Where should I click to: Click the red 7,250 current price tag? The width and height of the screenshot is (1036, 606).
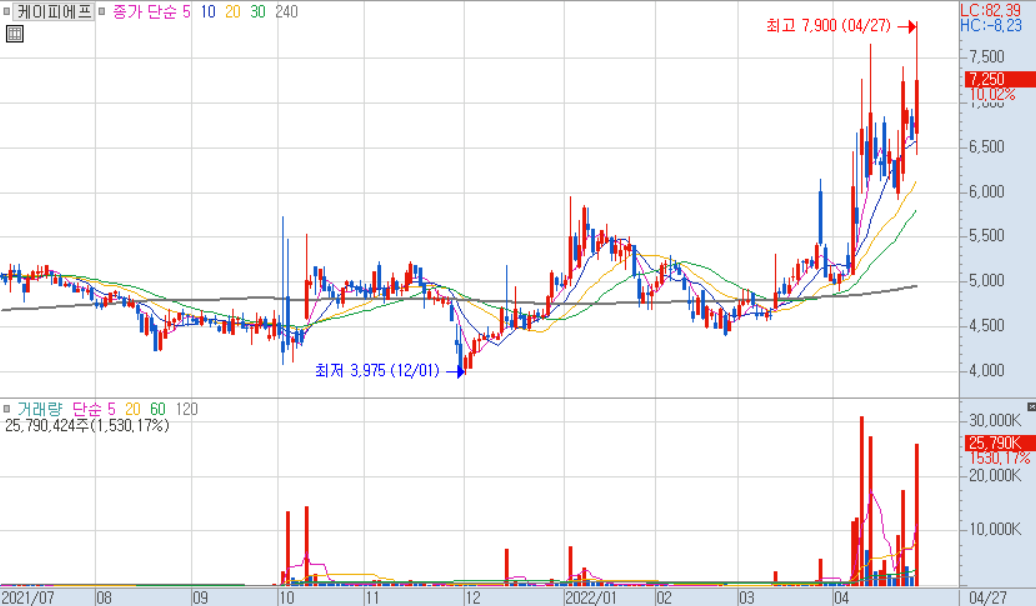(1000, 79)
